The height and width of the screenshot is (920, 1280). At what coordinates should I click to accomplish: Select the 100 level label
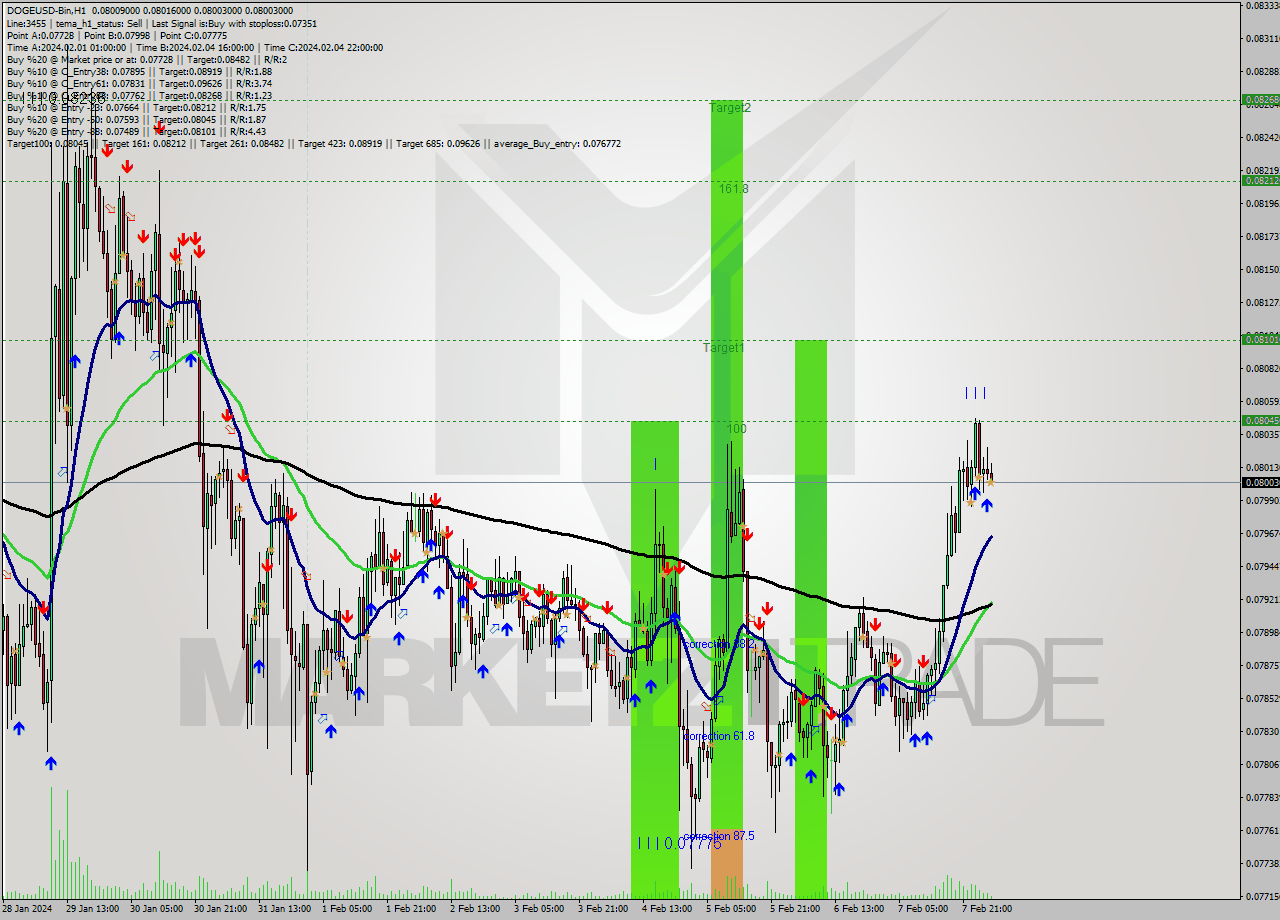click(x=736, y=429)
